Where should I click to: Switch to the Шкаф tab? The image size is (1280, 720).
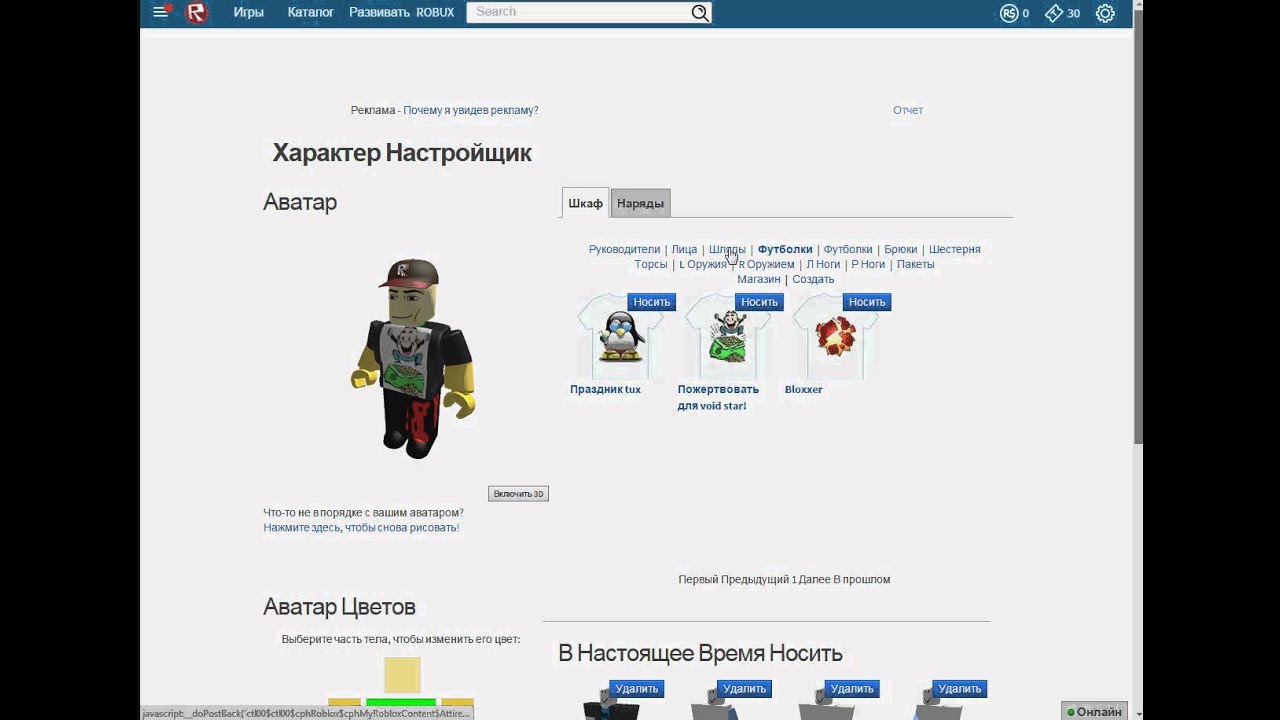(585, 203)
